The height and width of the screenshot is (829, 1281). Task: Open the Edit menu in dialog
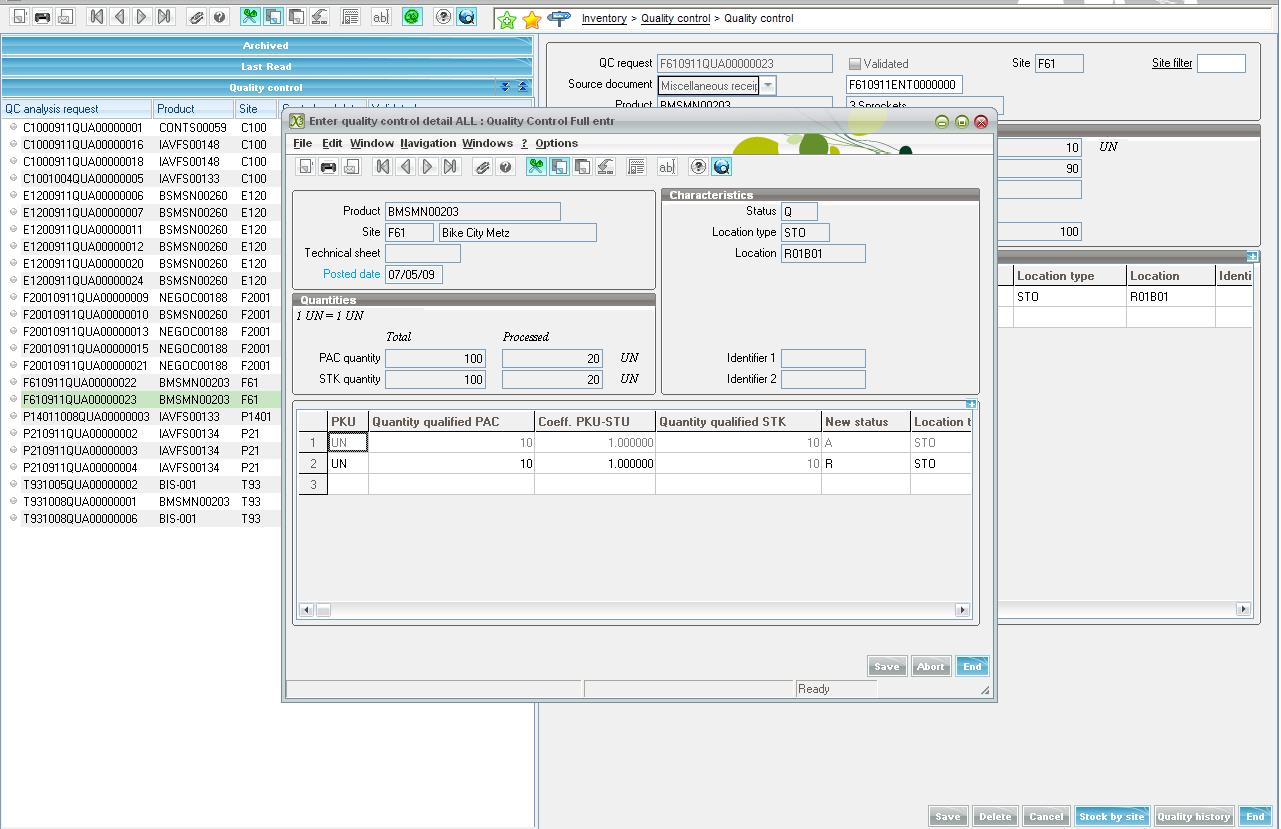pos(332,143)
